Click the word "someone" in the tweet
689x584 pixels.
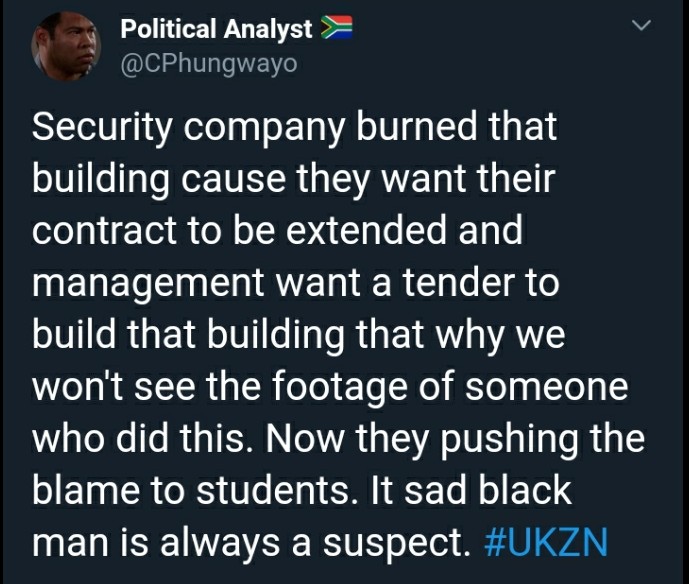pyautogui.click(x=547, y=388)
